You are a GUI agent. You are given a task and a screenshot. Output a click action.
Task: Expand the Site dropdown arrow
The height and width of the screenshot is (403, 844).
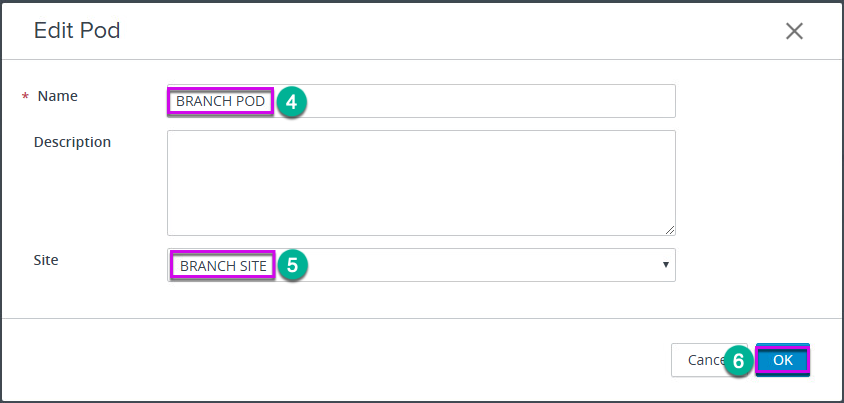pyautogui.click(x=666, y=265)
